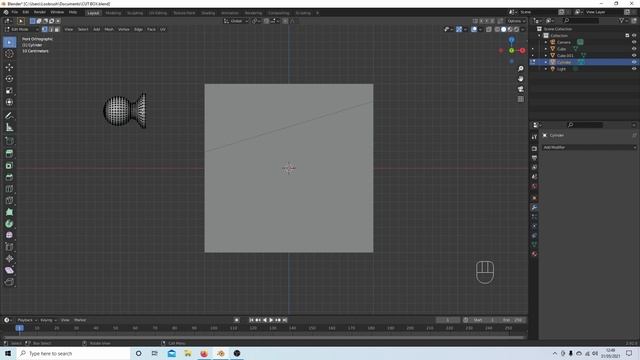Select the Measure tool

[x=9, y=128]
